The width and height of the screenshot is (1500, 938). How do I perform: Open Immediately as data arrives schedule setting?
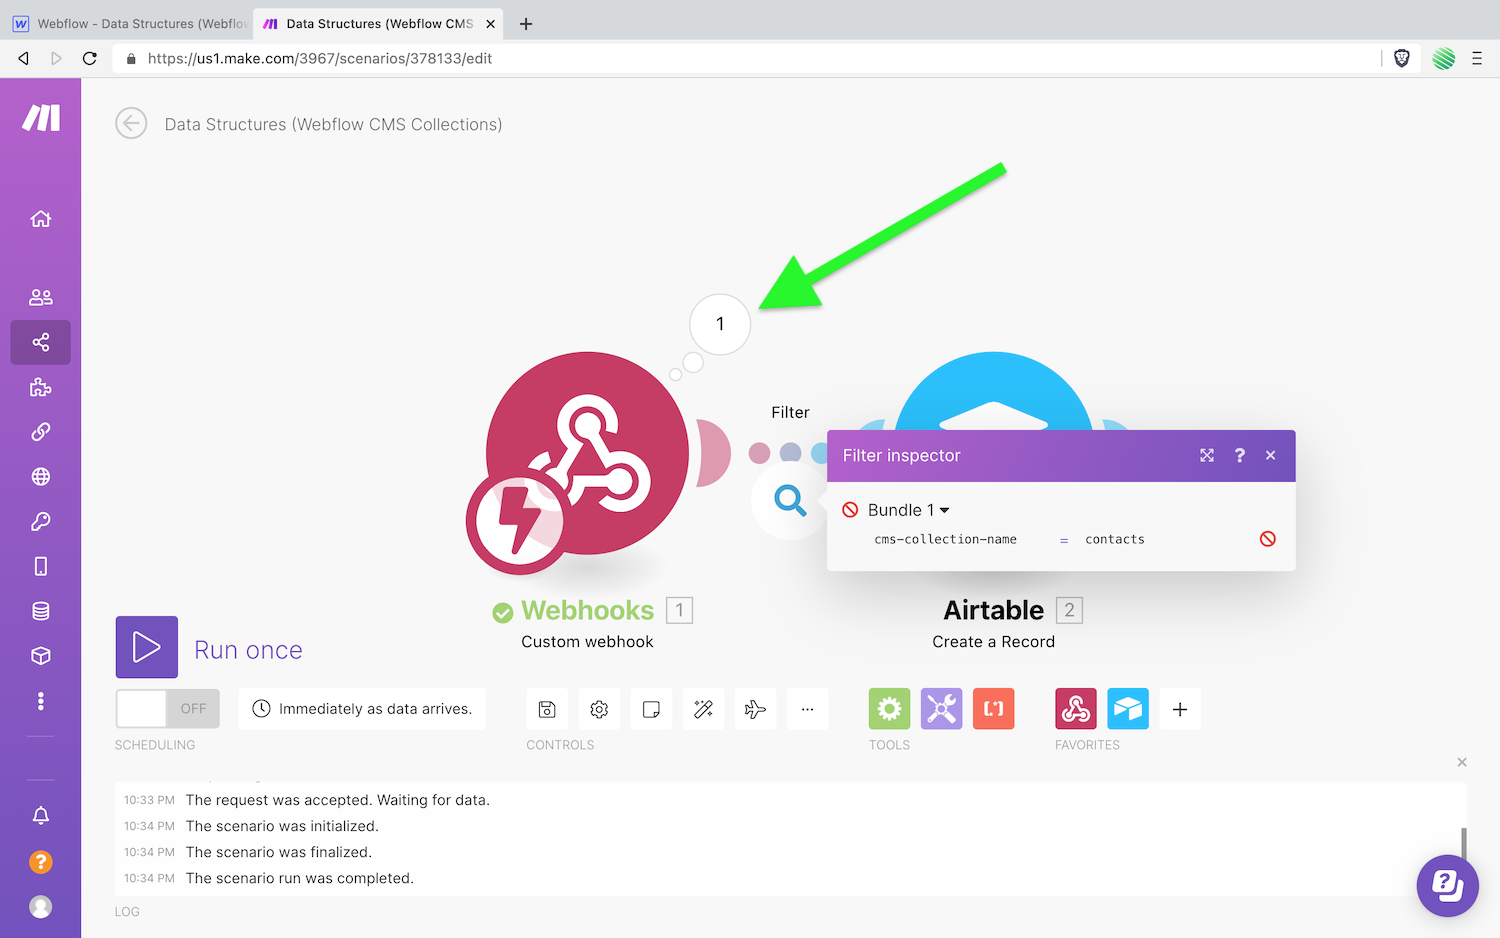click(363, 708)
